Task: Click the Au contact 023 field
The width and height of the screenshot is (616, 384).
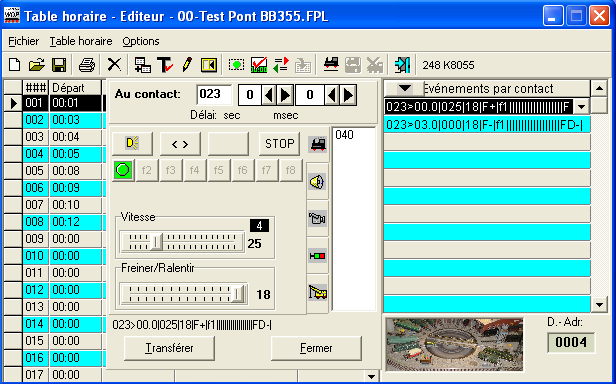Action: [x=214, y=94]
